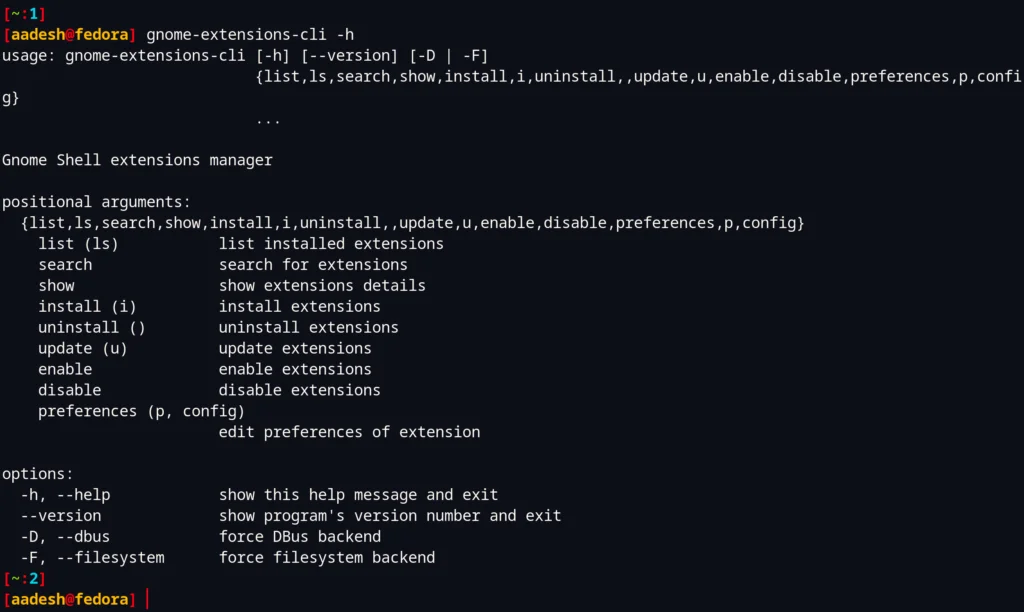Image resolution: width=1024 pixels, height=612 pixels.
Task: Select the "Gnome Shell extensions manager" line
Action: click(137, 160)
